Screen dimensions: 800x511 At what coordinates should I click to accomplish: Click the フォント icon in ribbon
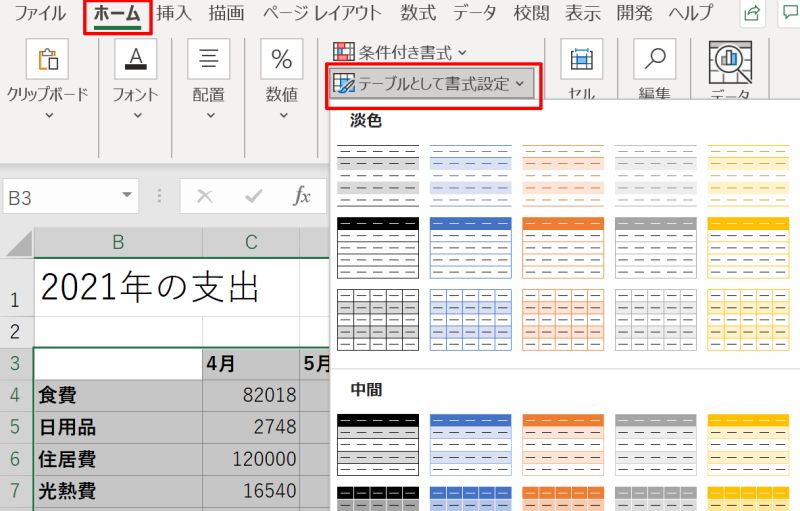click(x=135, y=60)
